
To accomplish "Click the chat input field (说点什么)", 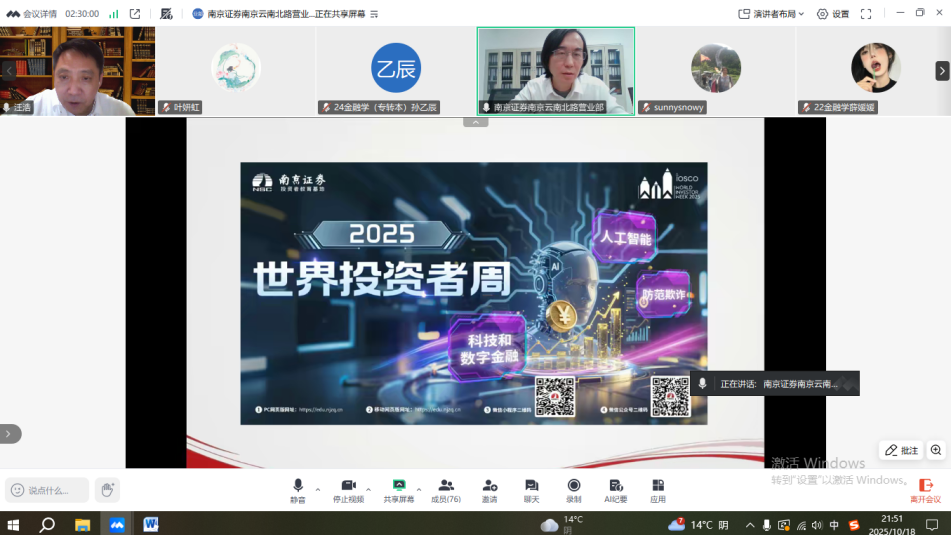I will click(x=55, y=490).
